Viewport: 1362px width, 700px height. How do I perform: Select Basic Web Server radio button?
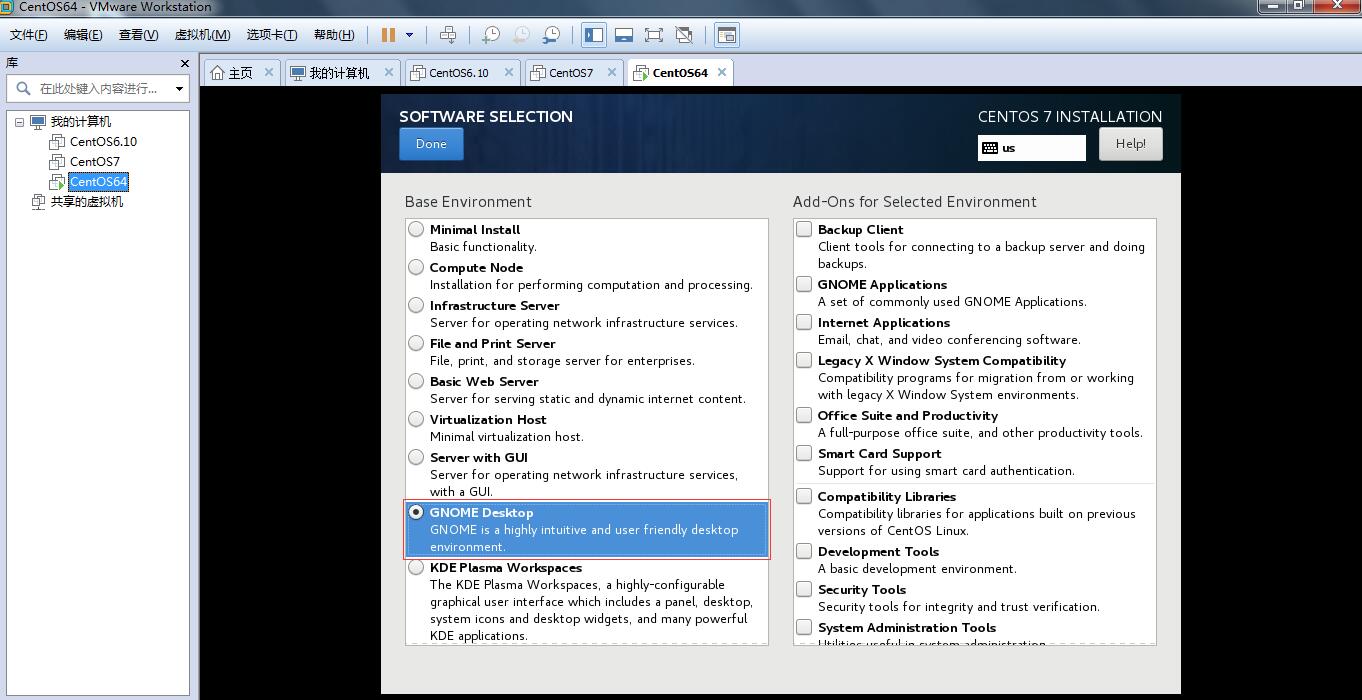coord(416,381)
